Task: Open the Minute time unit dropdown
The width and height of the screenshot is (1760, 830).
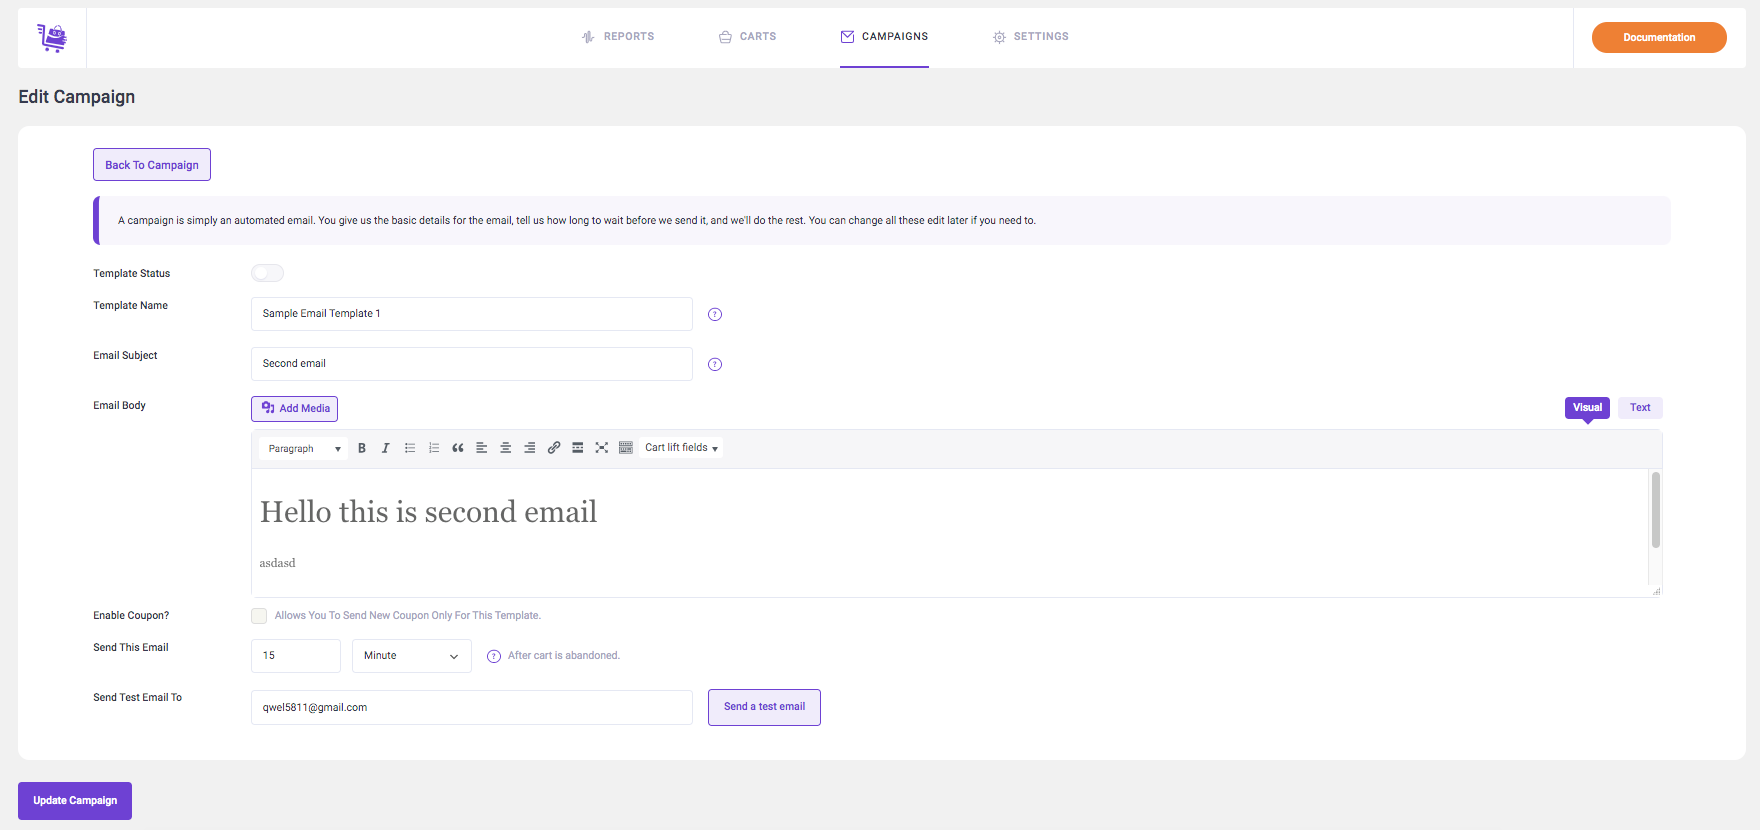Action: 411,656
